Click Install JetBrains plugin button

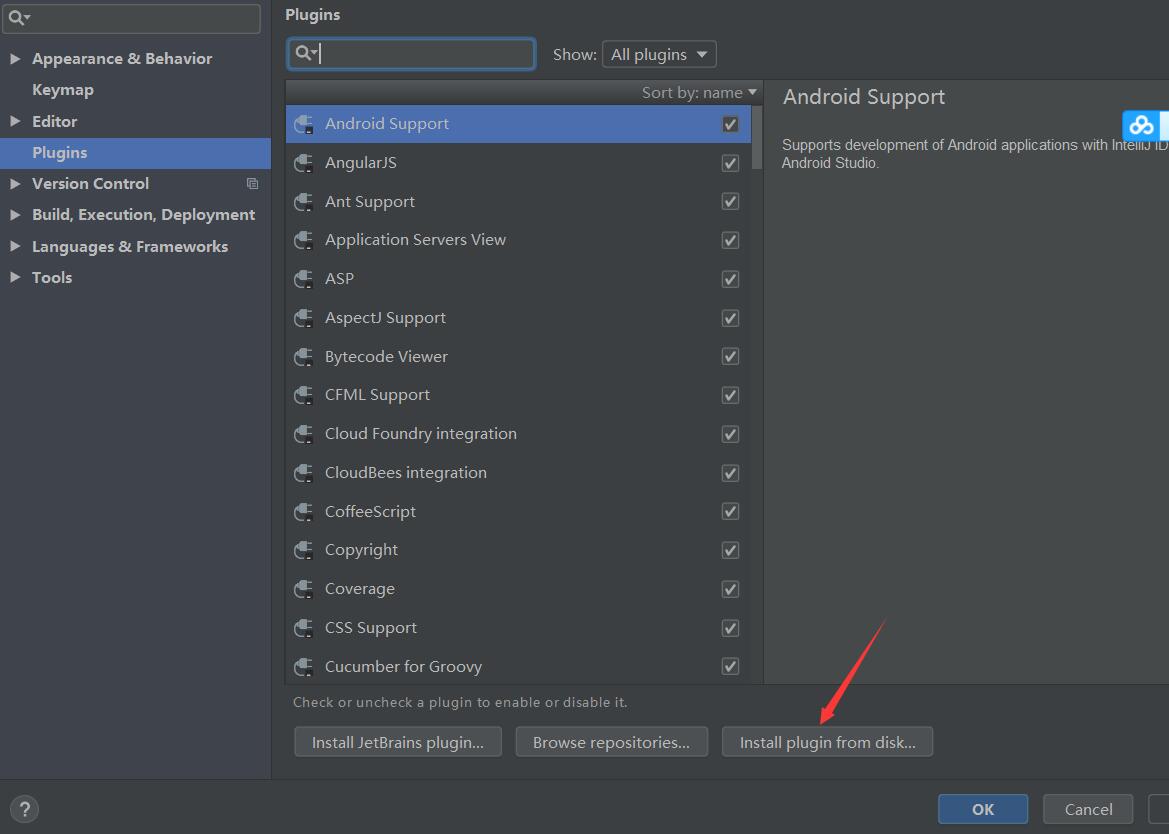pos(398,742)
